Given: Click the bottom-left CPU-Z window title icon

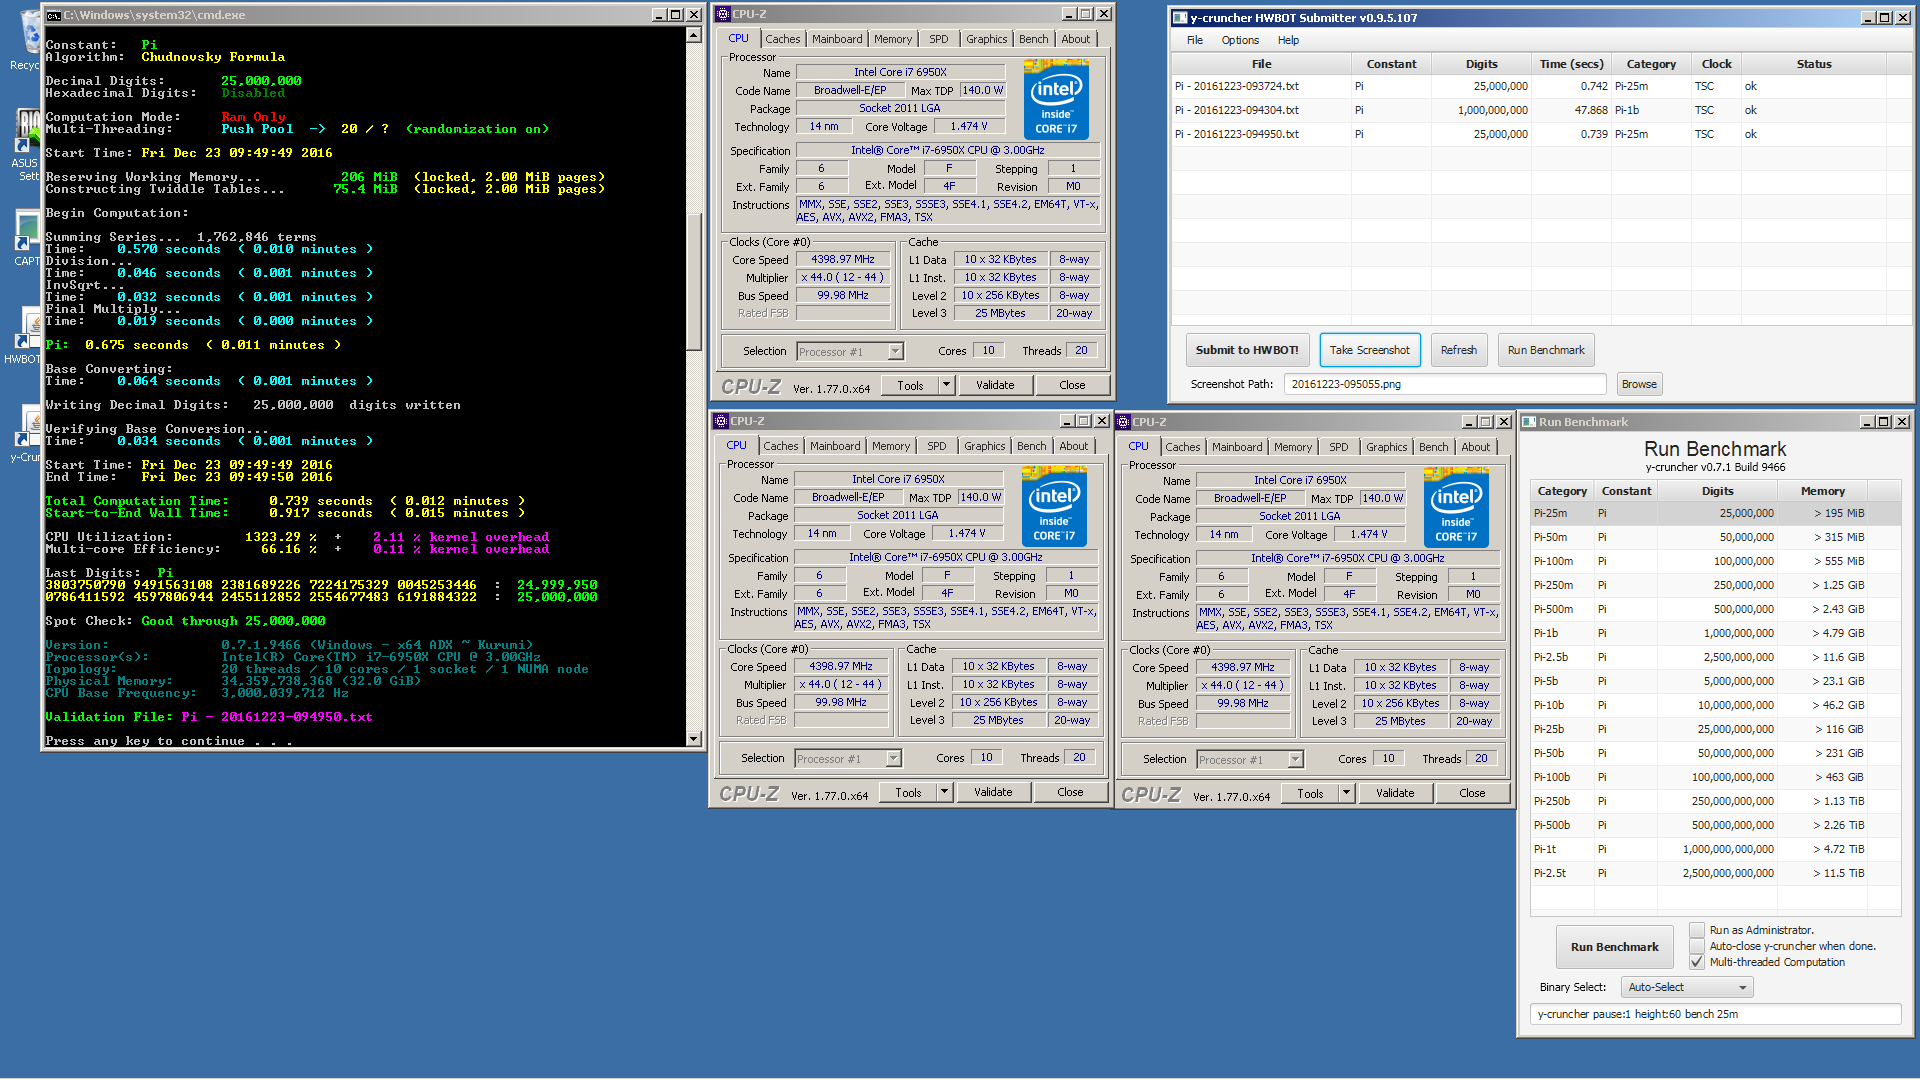Looking at the screenshot, I should (x=721, y=421).
